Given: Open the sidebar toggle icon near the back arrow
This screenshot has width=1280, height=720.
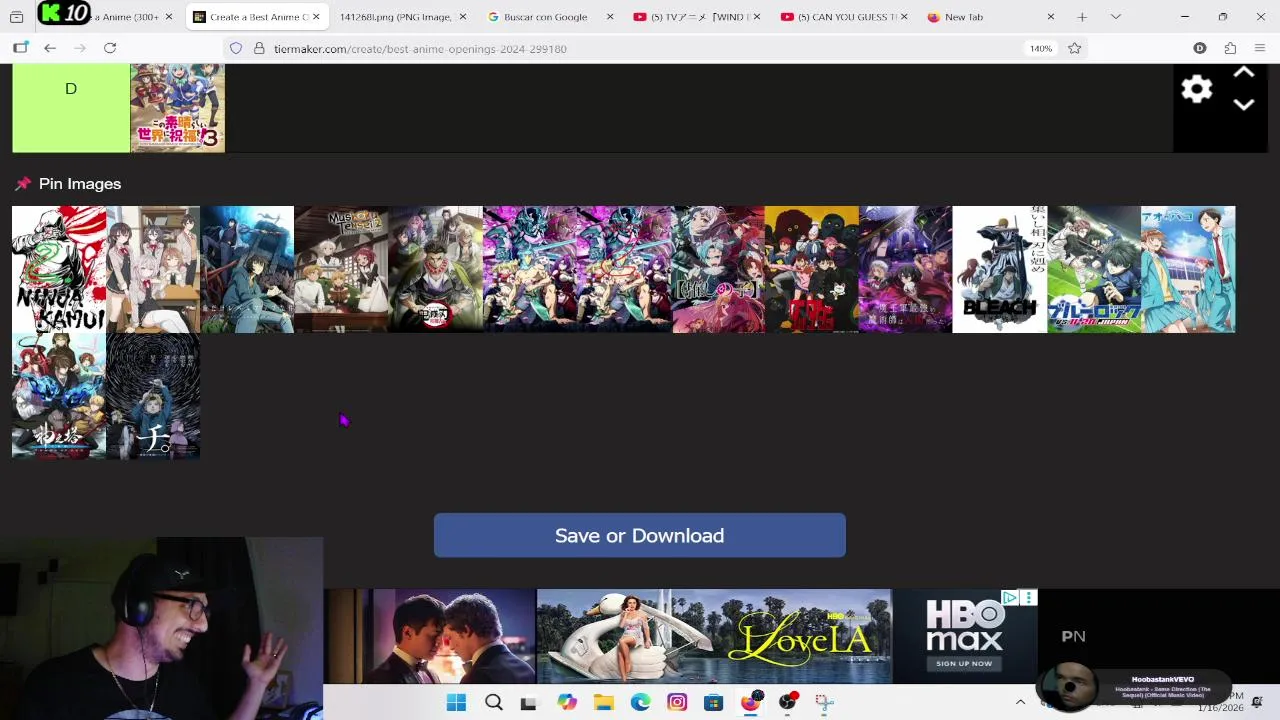Looking at the screenshot, I should click(x=20, y=48).
